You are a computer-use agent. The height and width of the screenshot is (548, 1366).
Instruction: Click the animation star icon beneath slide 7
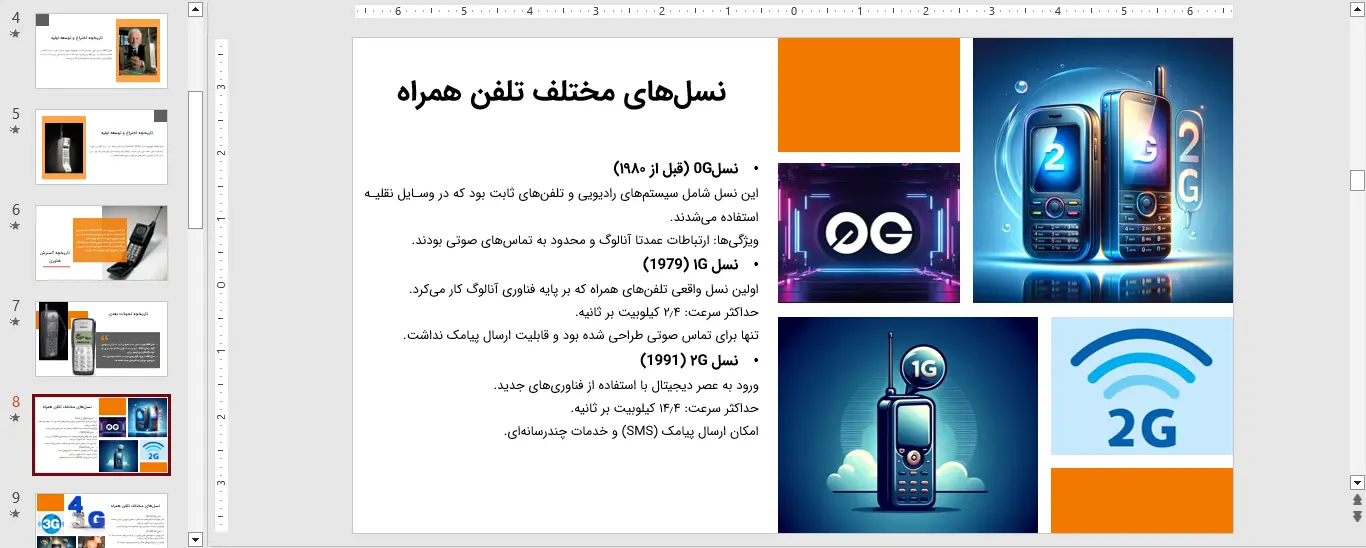14,322
